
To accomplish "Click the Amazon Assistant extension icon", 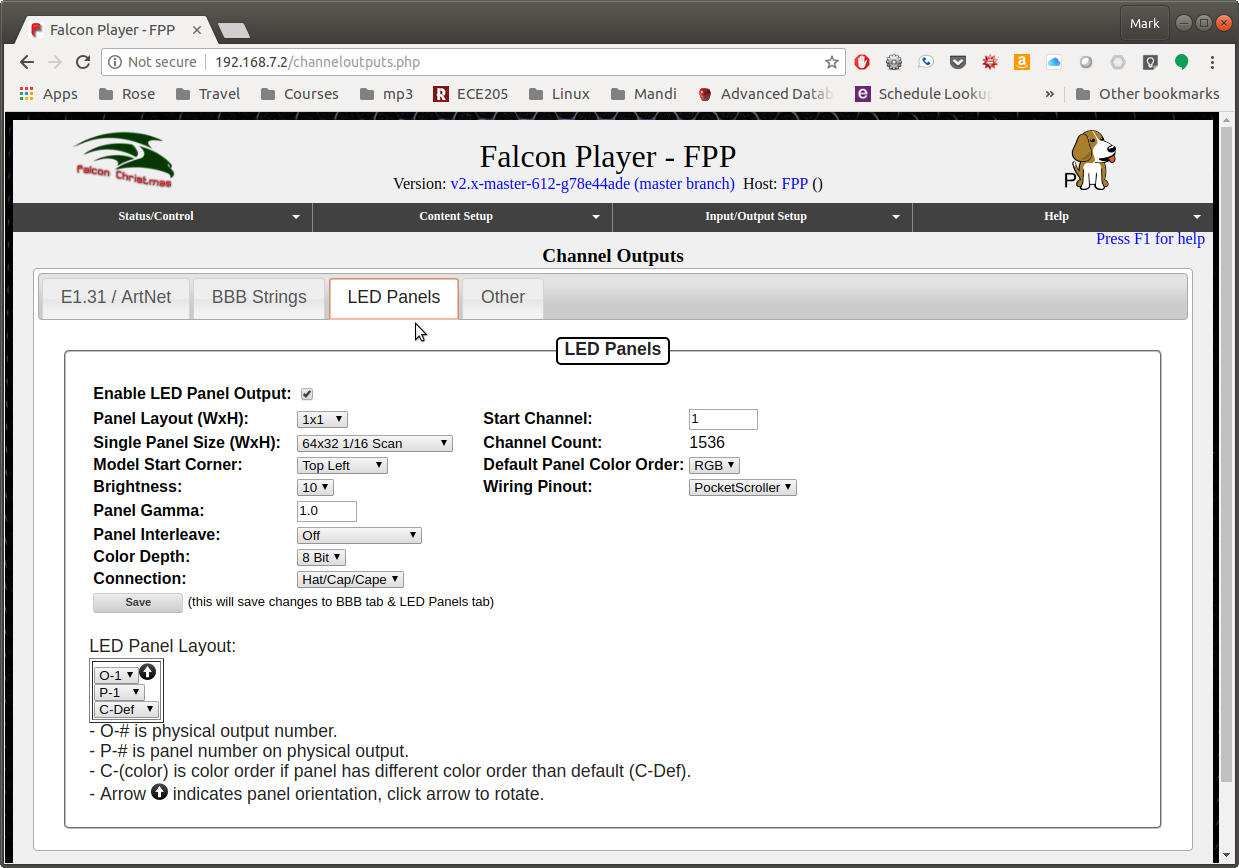I will [1021, 62].
